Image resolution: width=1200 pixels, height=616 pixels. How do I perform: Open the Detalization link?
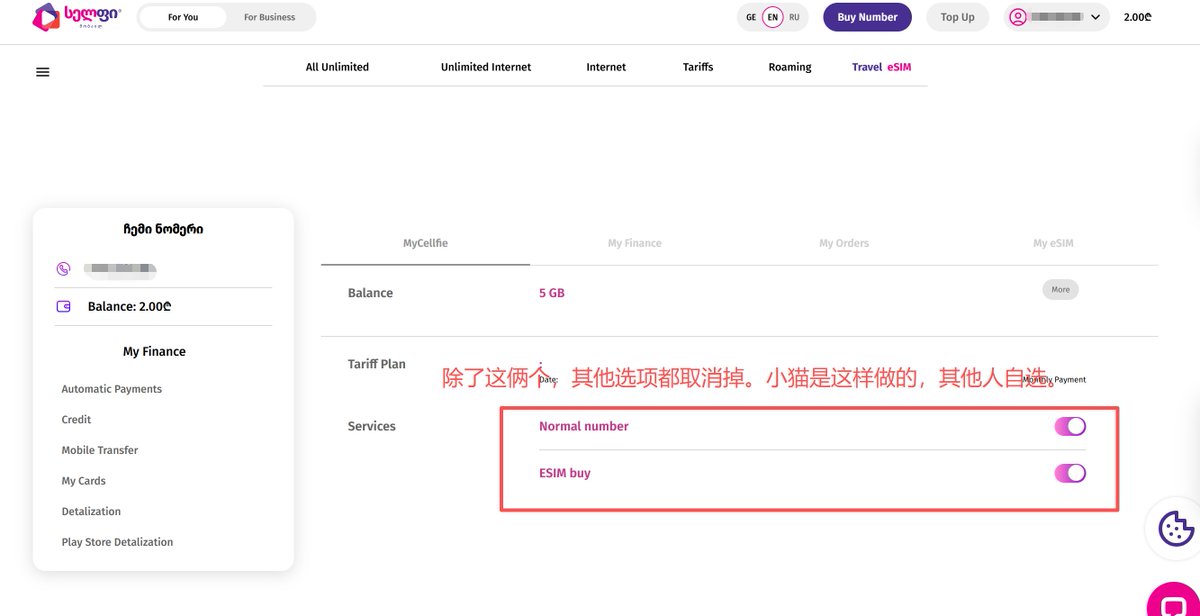(91, 511)
